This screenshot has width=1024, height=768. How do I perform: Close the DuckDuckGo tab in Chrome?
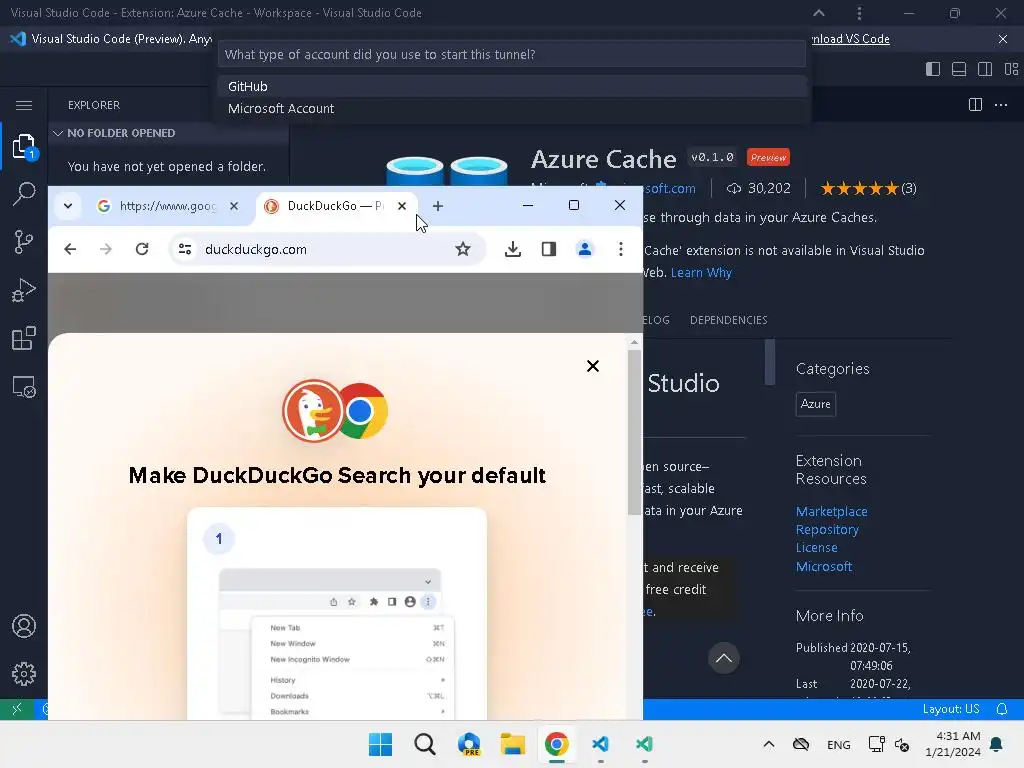(x=402, y=206)
